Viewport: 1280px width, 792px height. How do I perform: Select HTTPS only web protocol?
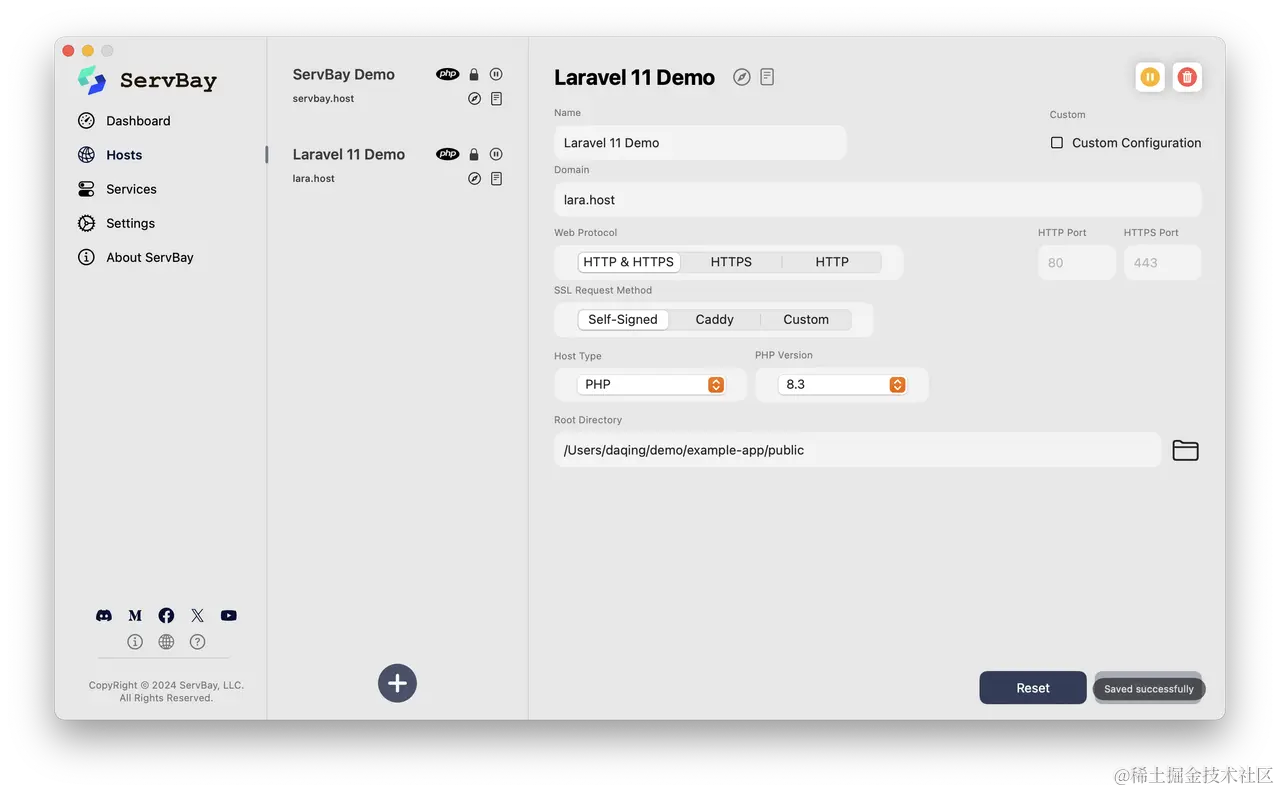731,262
